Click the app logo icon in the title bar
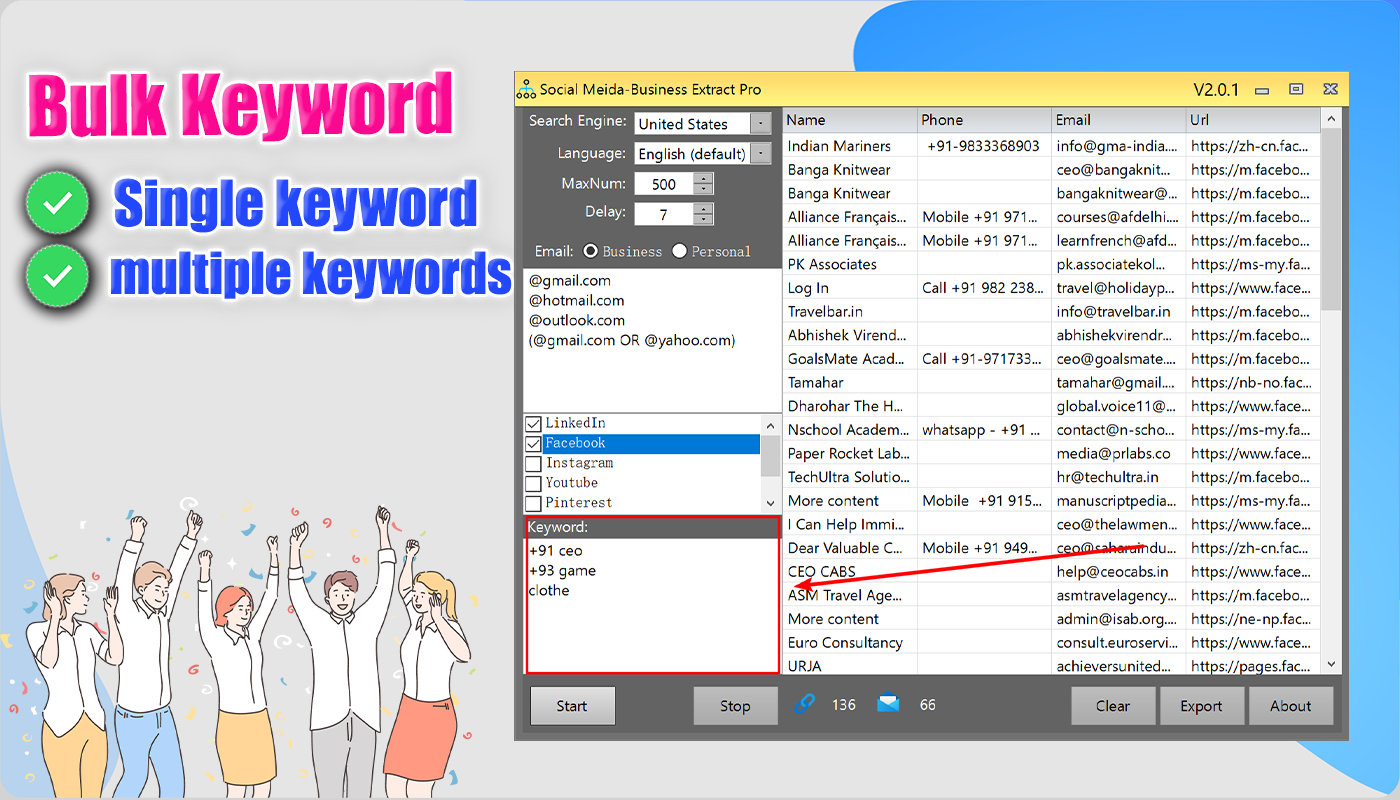The height and width of the screenshot is (800, 1400). click(526, 89)
